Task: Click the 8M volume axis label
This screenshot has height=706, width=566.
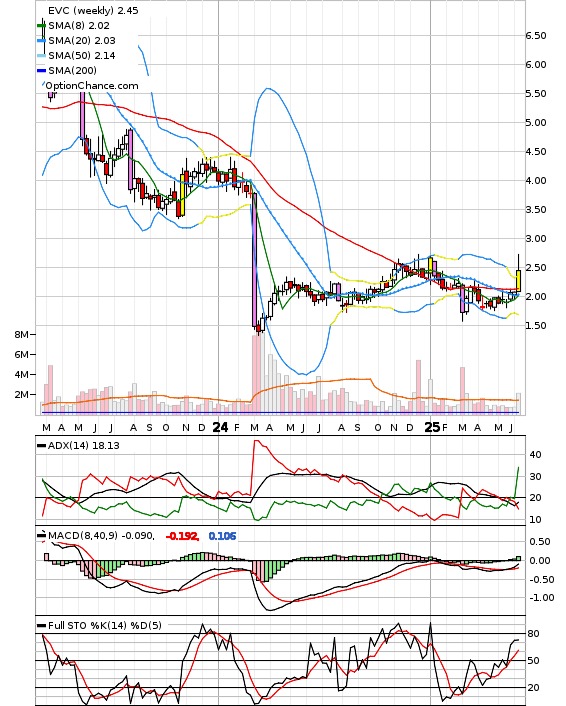Action: [x=21, y=335]
